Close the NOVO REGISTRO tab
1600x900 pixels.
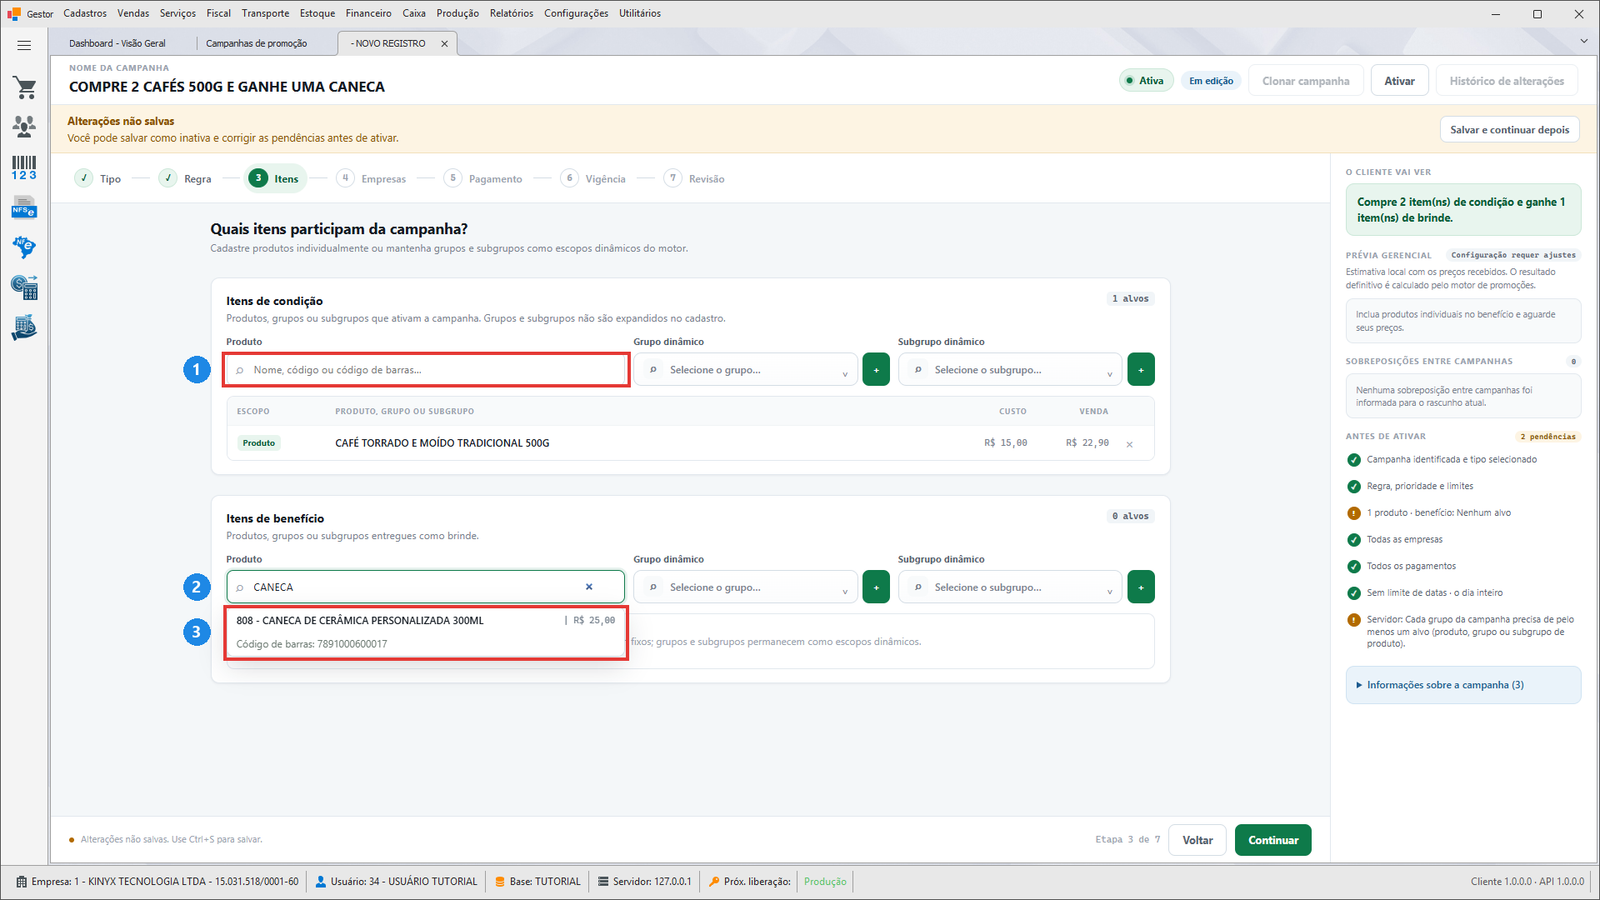(x=445, y=44)
